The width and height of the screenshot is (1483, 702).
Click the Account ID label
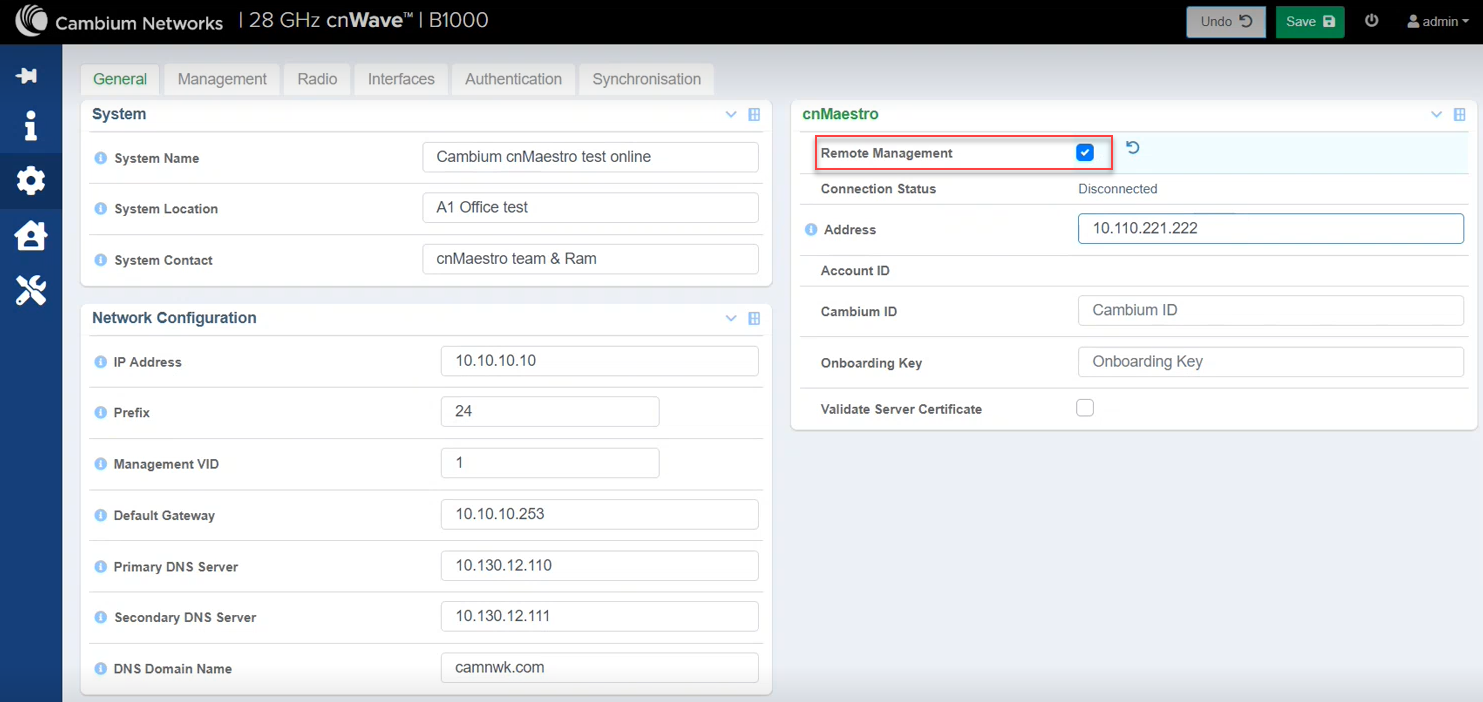(x=855, y=271)
